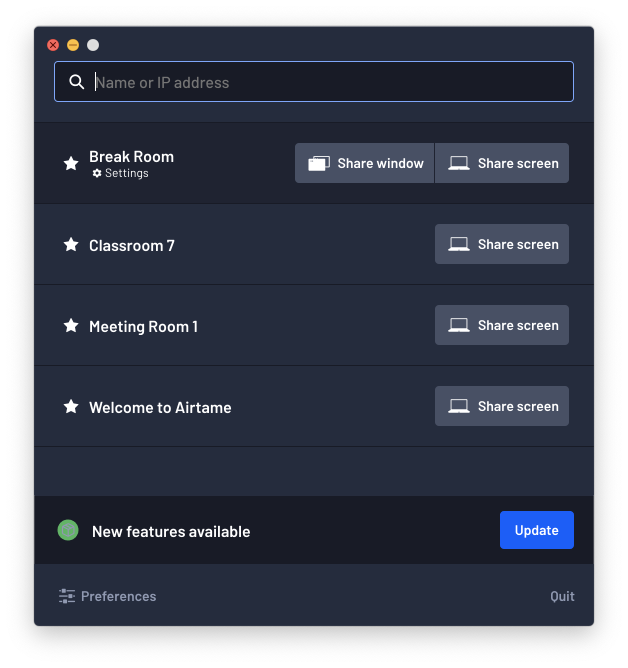Open Break Room Settings link

coord(121,173)
